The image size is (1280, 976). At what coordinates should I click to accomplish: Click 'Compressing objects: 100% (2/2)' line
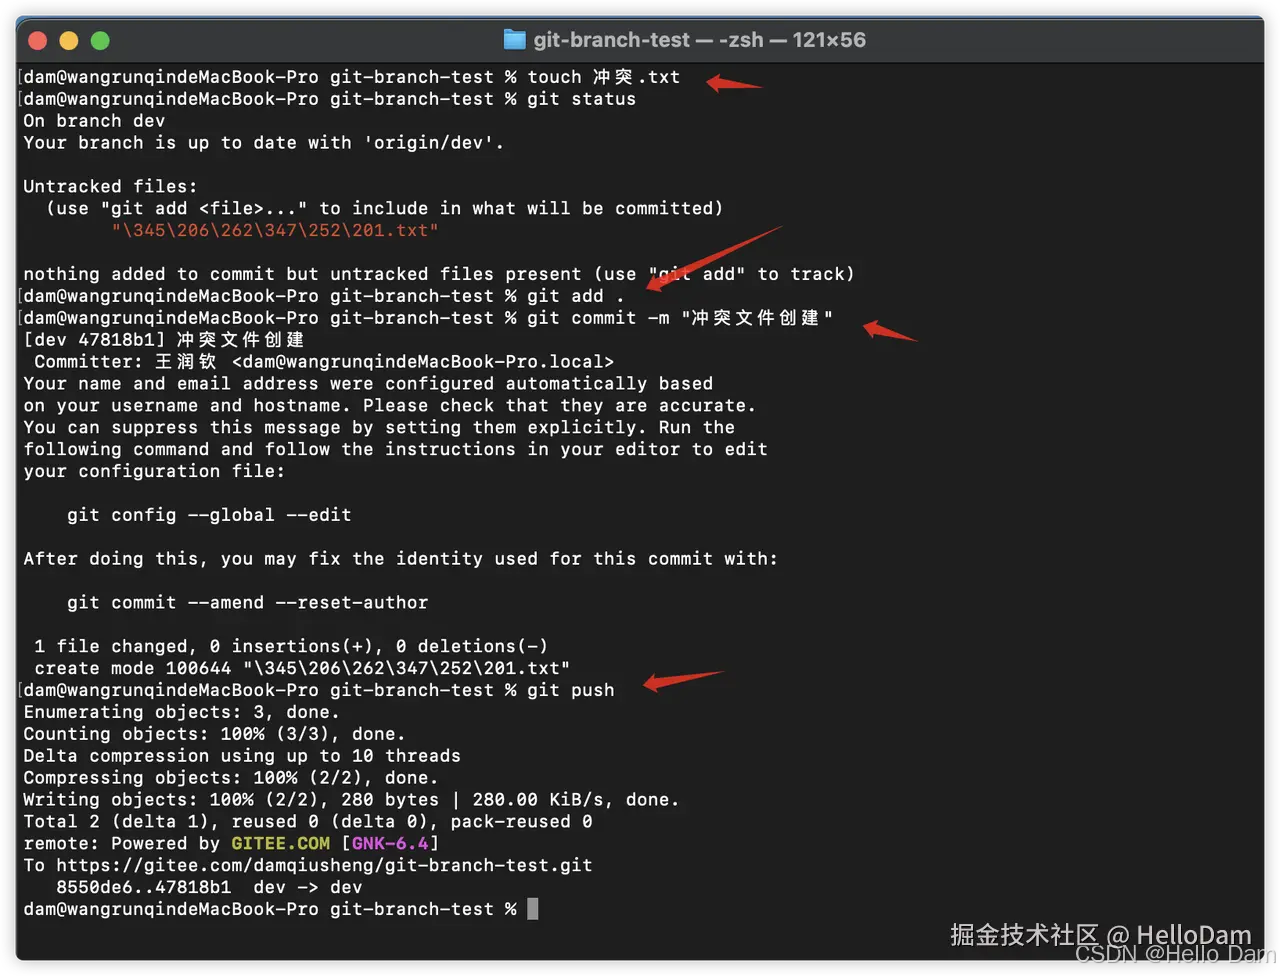(230, 779)
